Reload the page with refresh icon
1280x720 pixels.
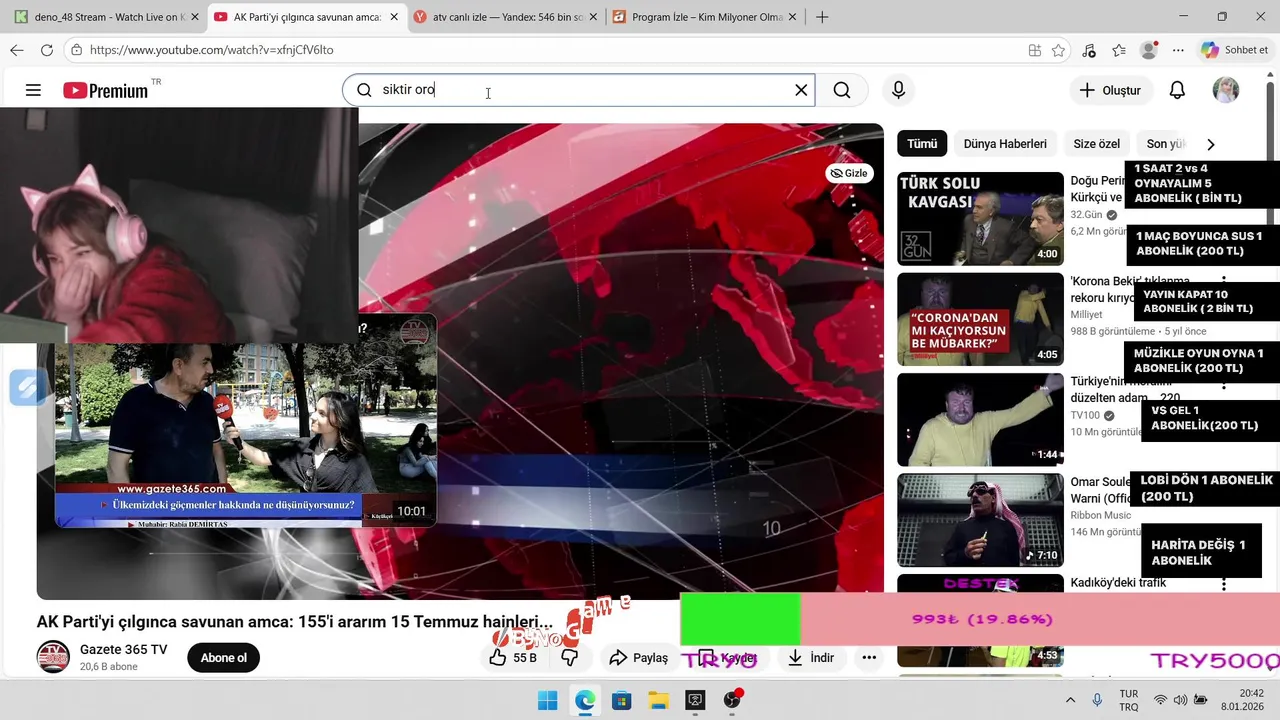[46, 50]
